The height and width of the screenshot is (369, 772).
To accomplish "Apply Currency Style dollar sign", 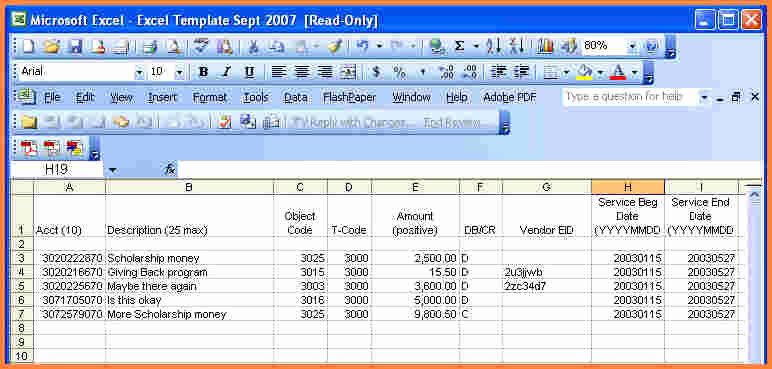I will point(377,72).
